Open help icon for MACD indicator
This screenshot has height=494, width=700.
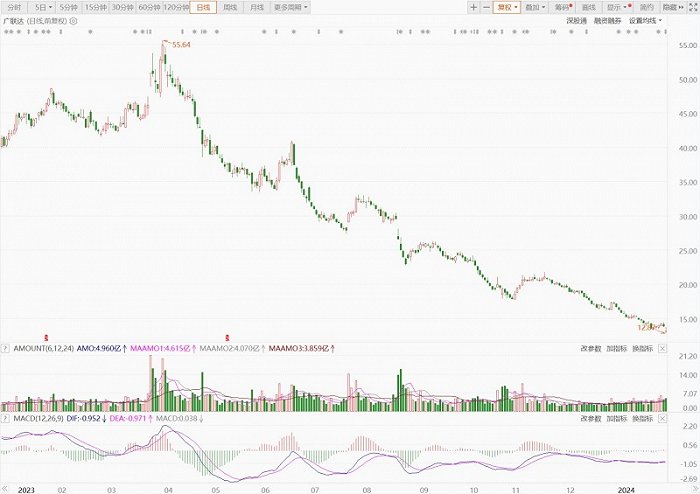(x=5, y=419)
